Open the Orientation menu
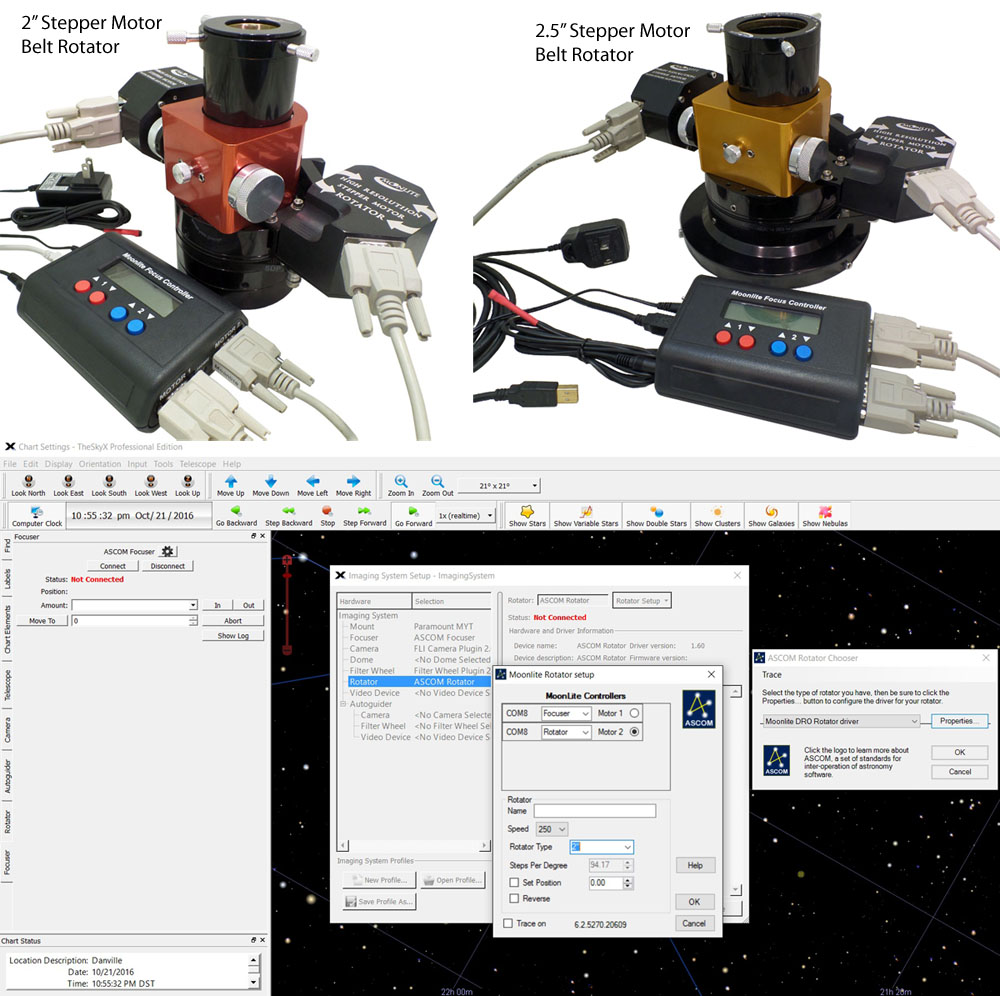Screen dimensions: 1000x996 click(x=99, y=464)
